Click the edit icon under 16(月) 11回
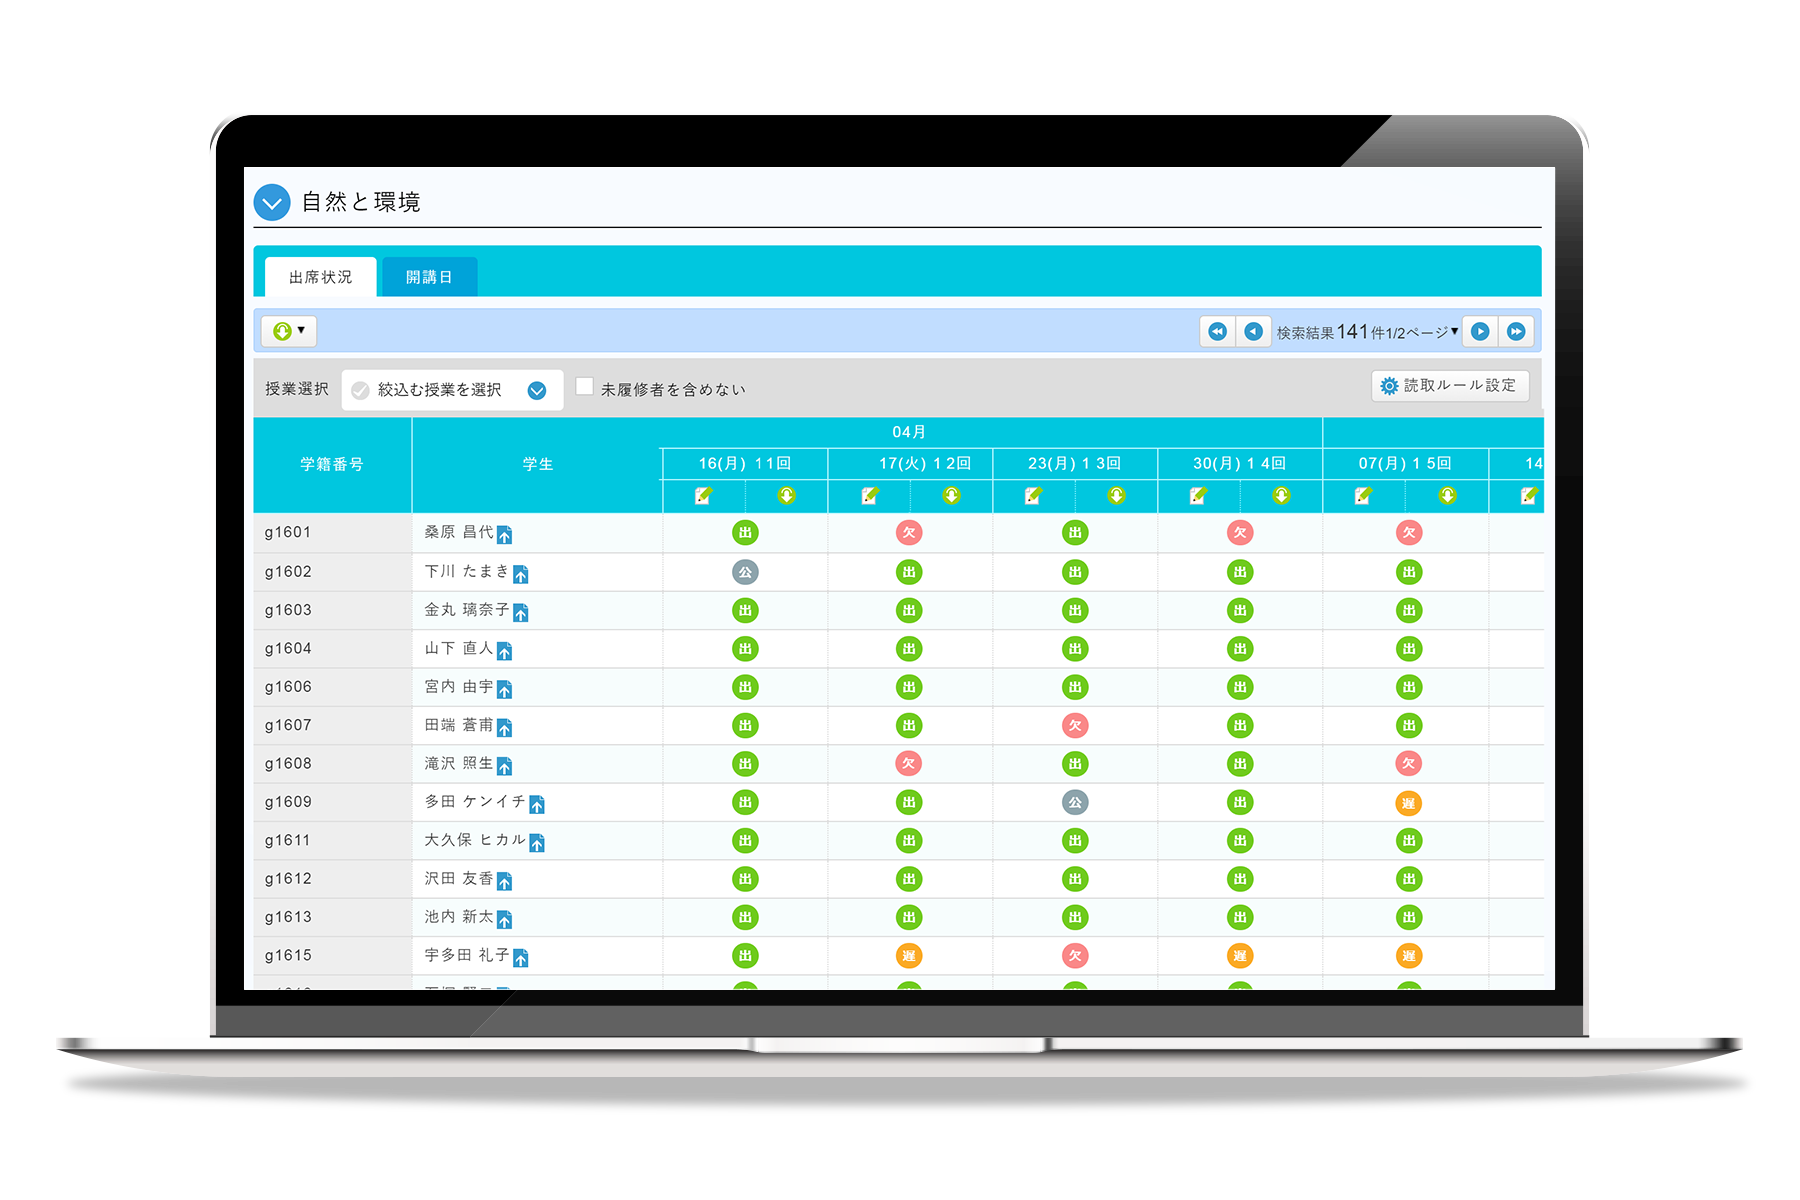 click(703, 496)
